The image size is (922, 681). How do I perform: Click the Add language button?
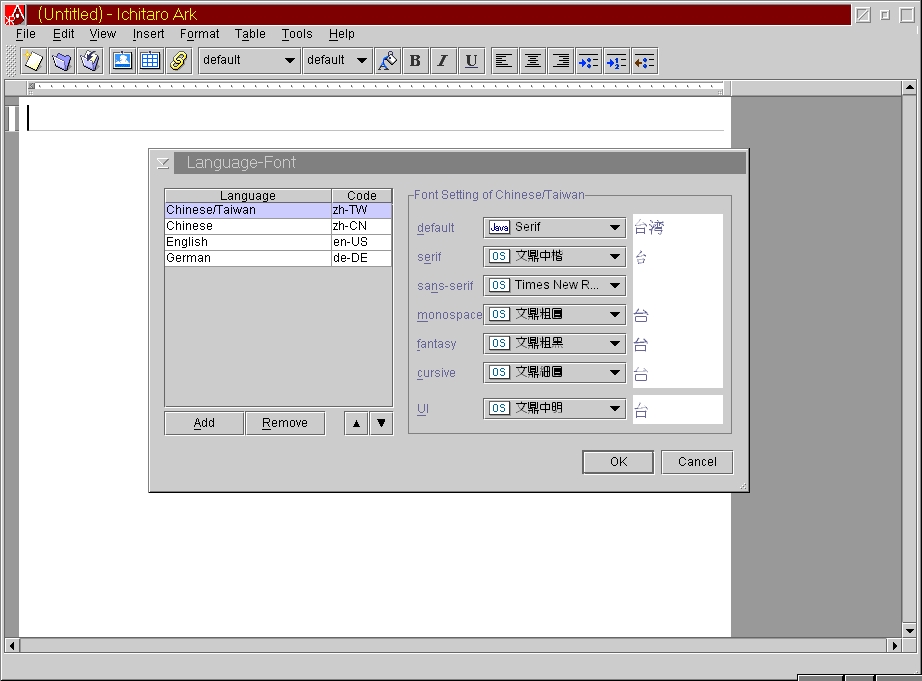[x=204, y=423]
